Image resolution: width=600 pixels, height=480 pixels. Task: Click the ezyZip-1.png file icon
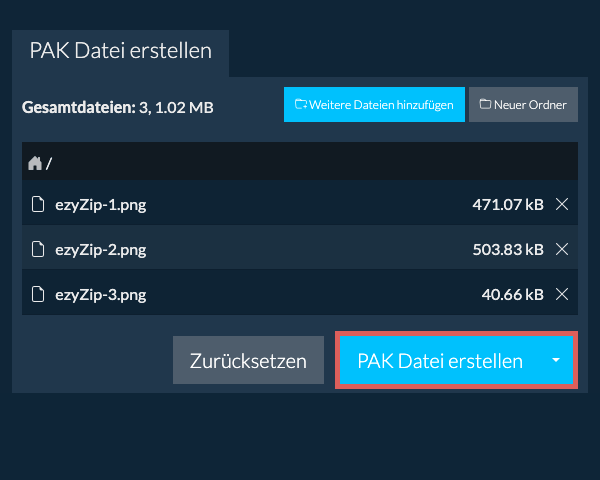click(x=38, y=204)
